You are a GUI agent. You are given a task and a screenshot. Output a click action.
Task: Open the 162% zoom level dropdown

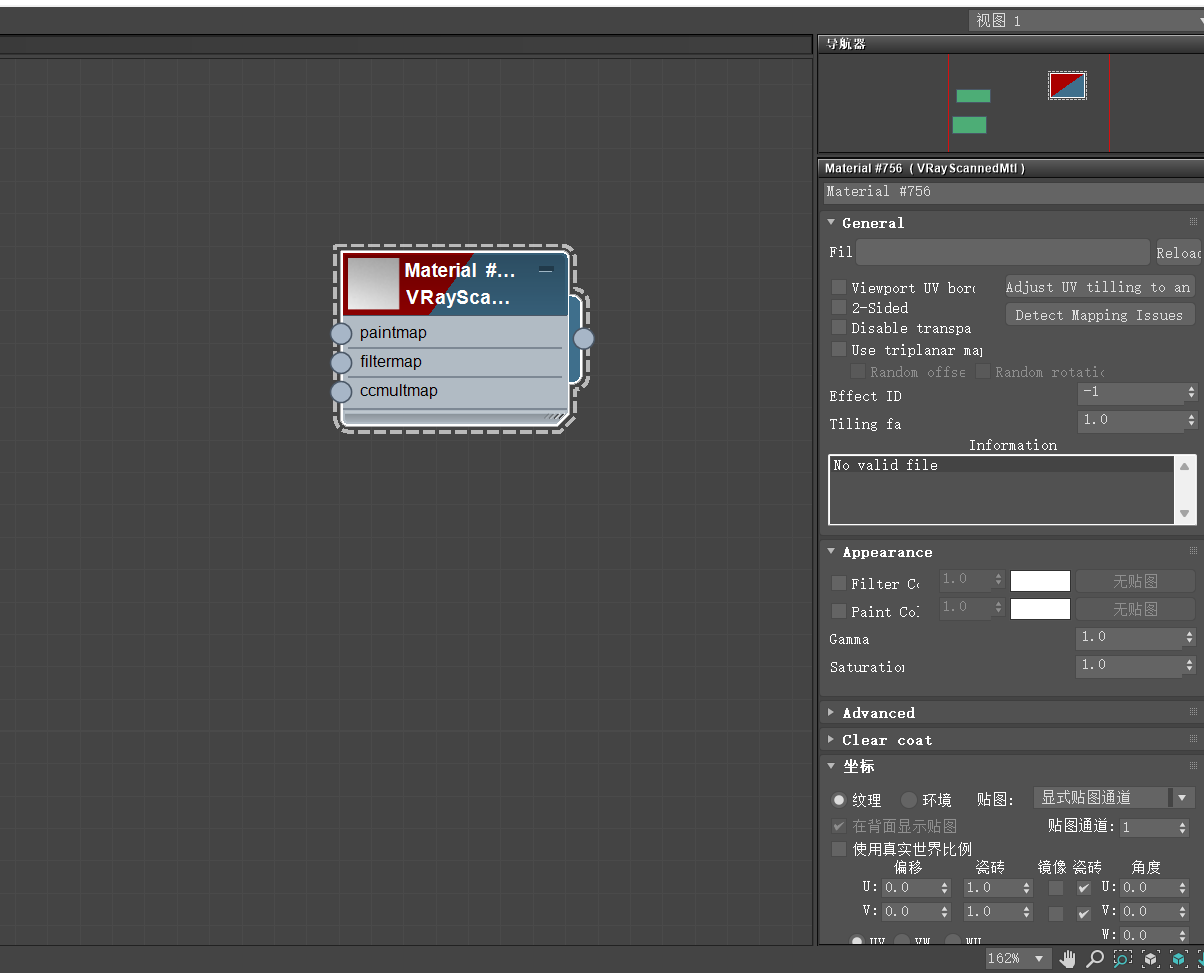click(x=1018, y=959)
